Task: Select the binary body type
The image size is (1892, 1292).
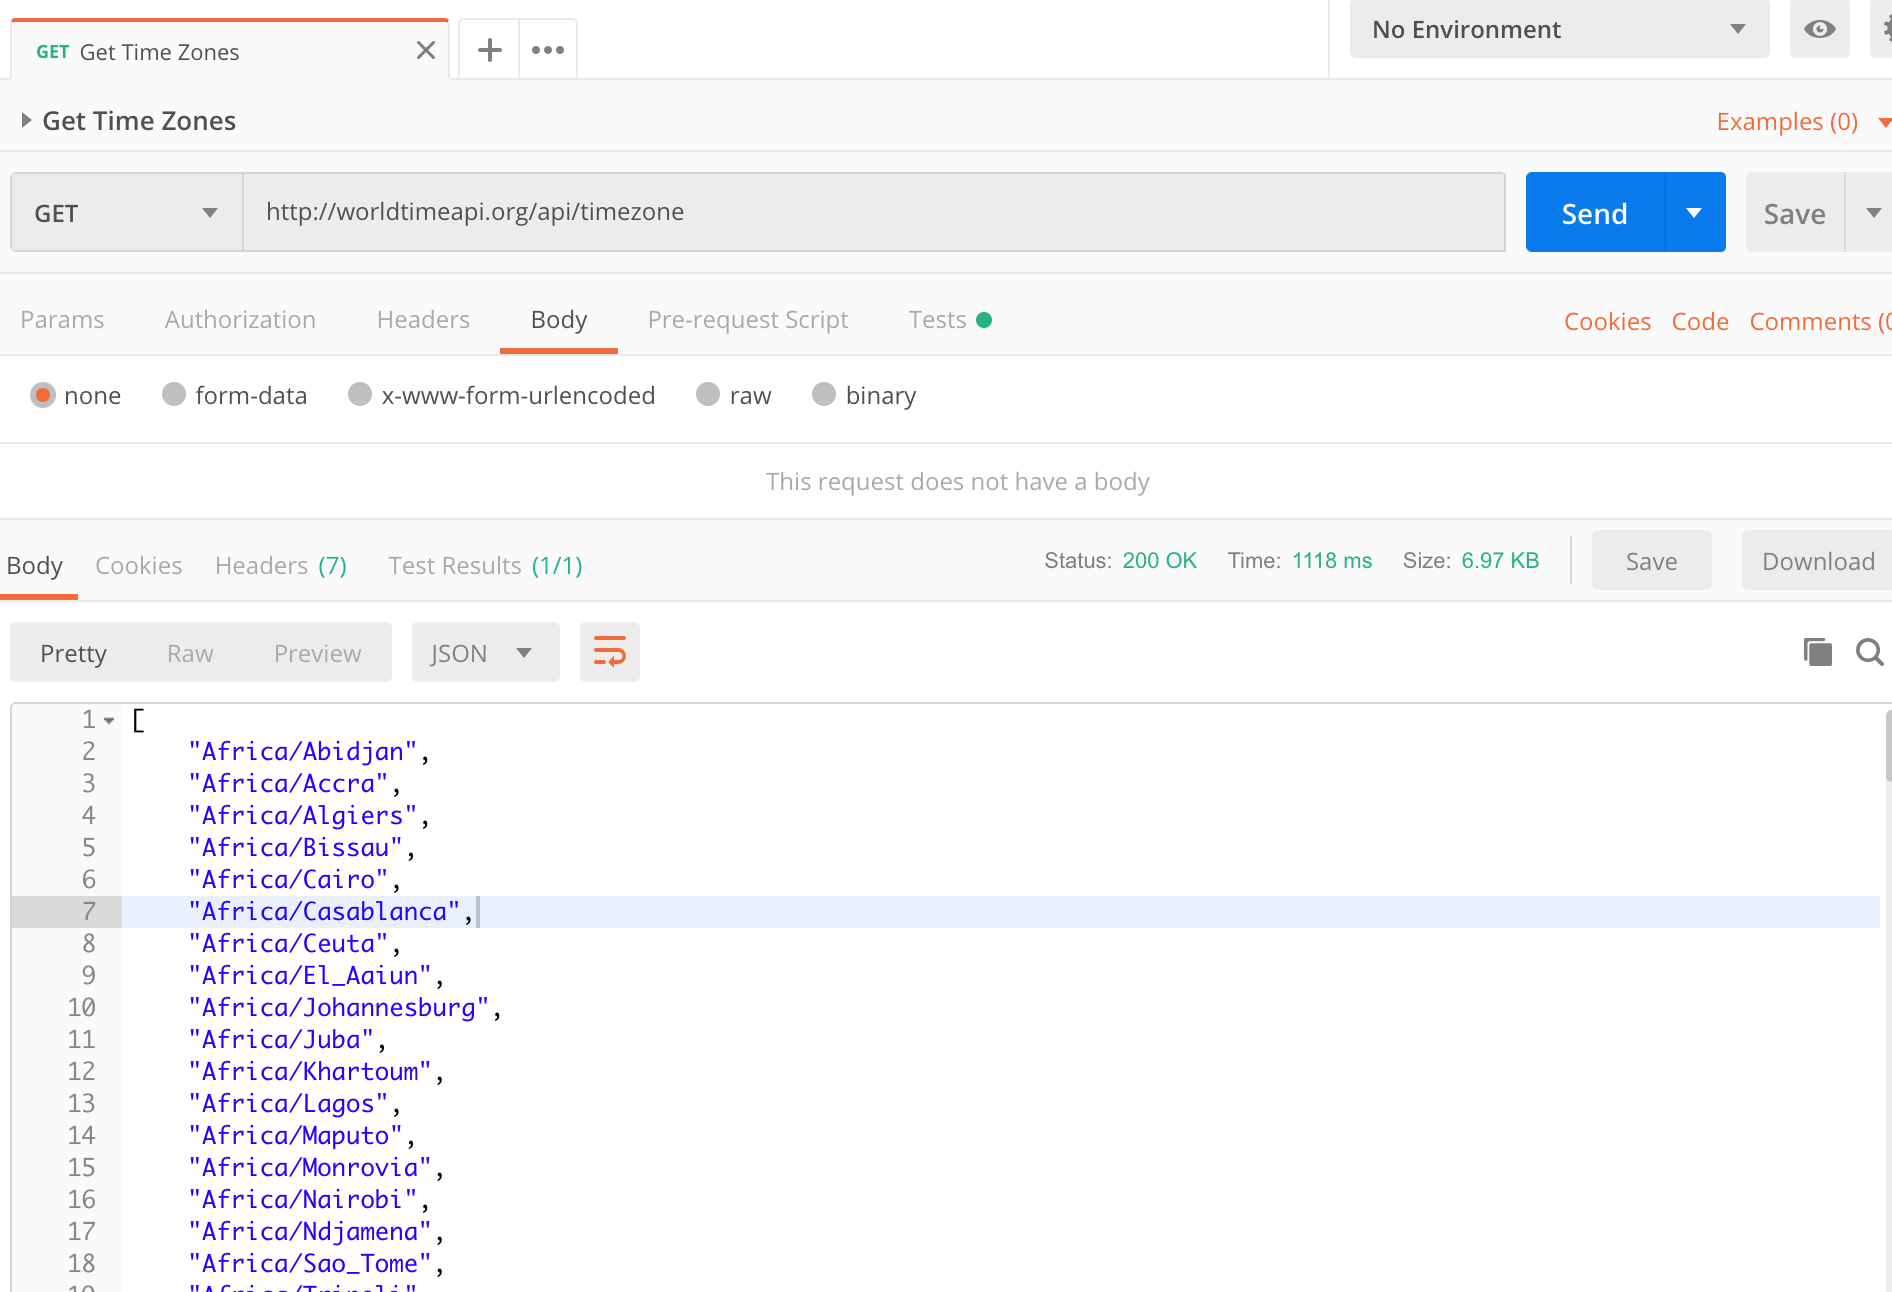Action: 824,394
